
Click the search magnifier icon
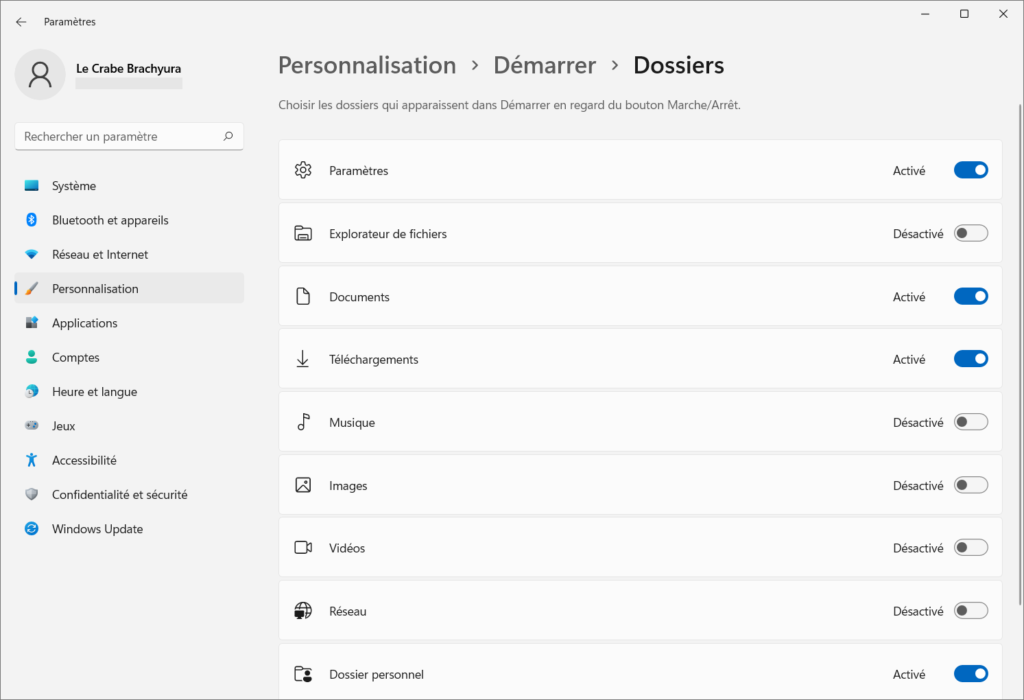point(228,137)
